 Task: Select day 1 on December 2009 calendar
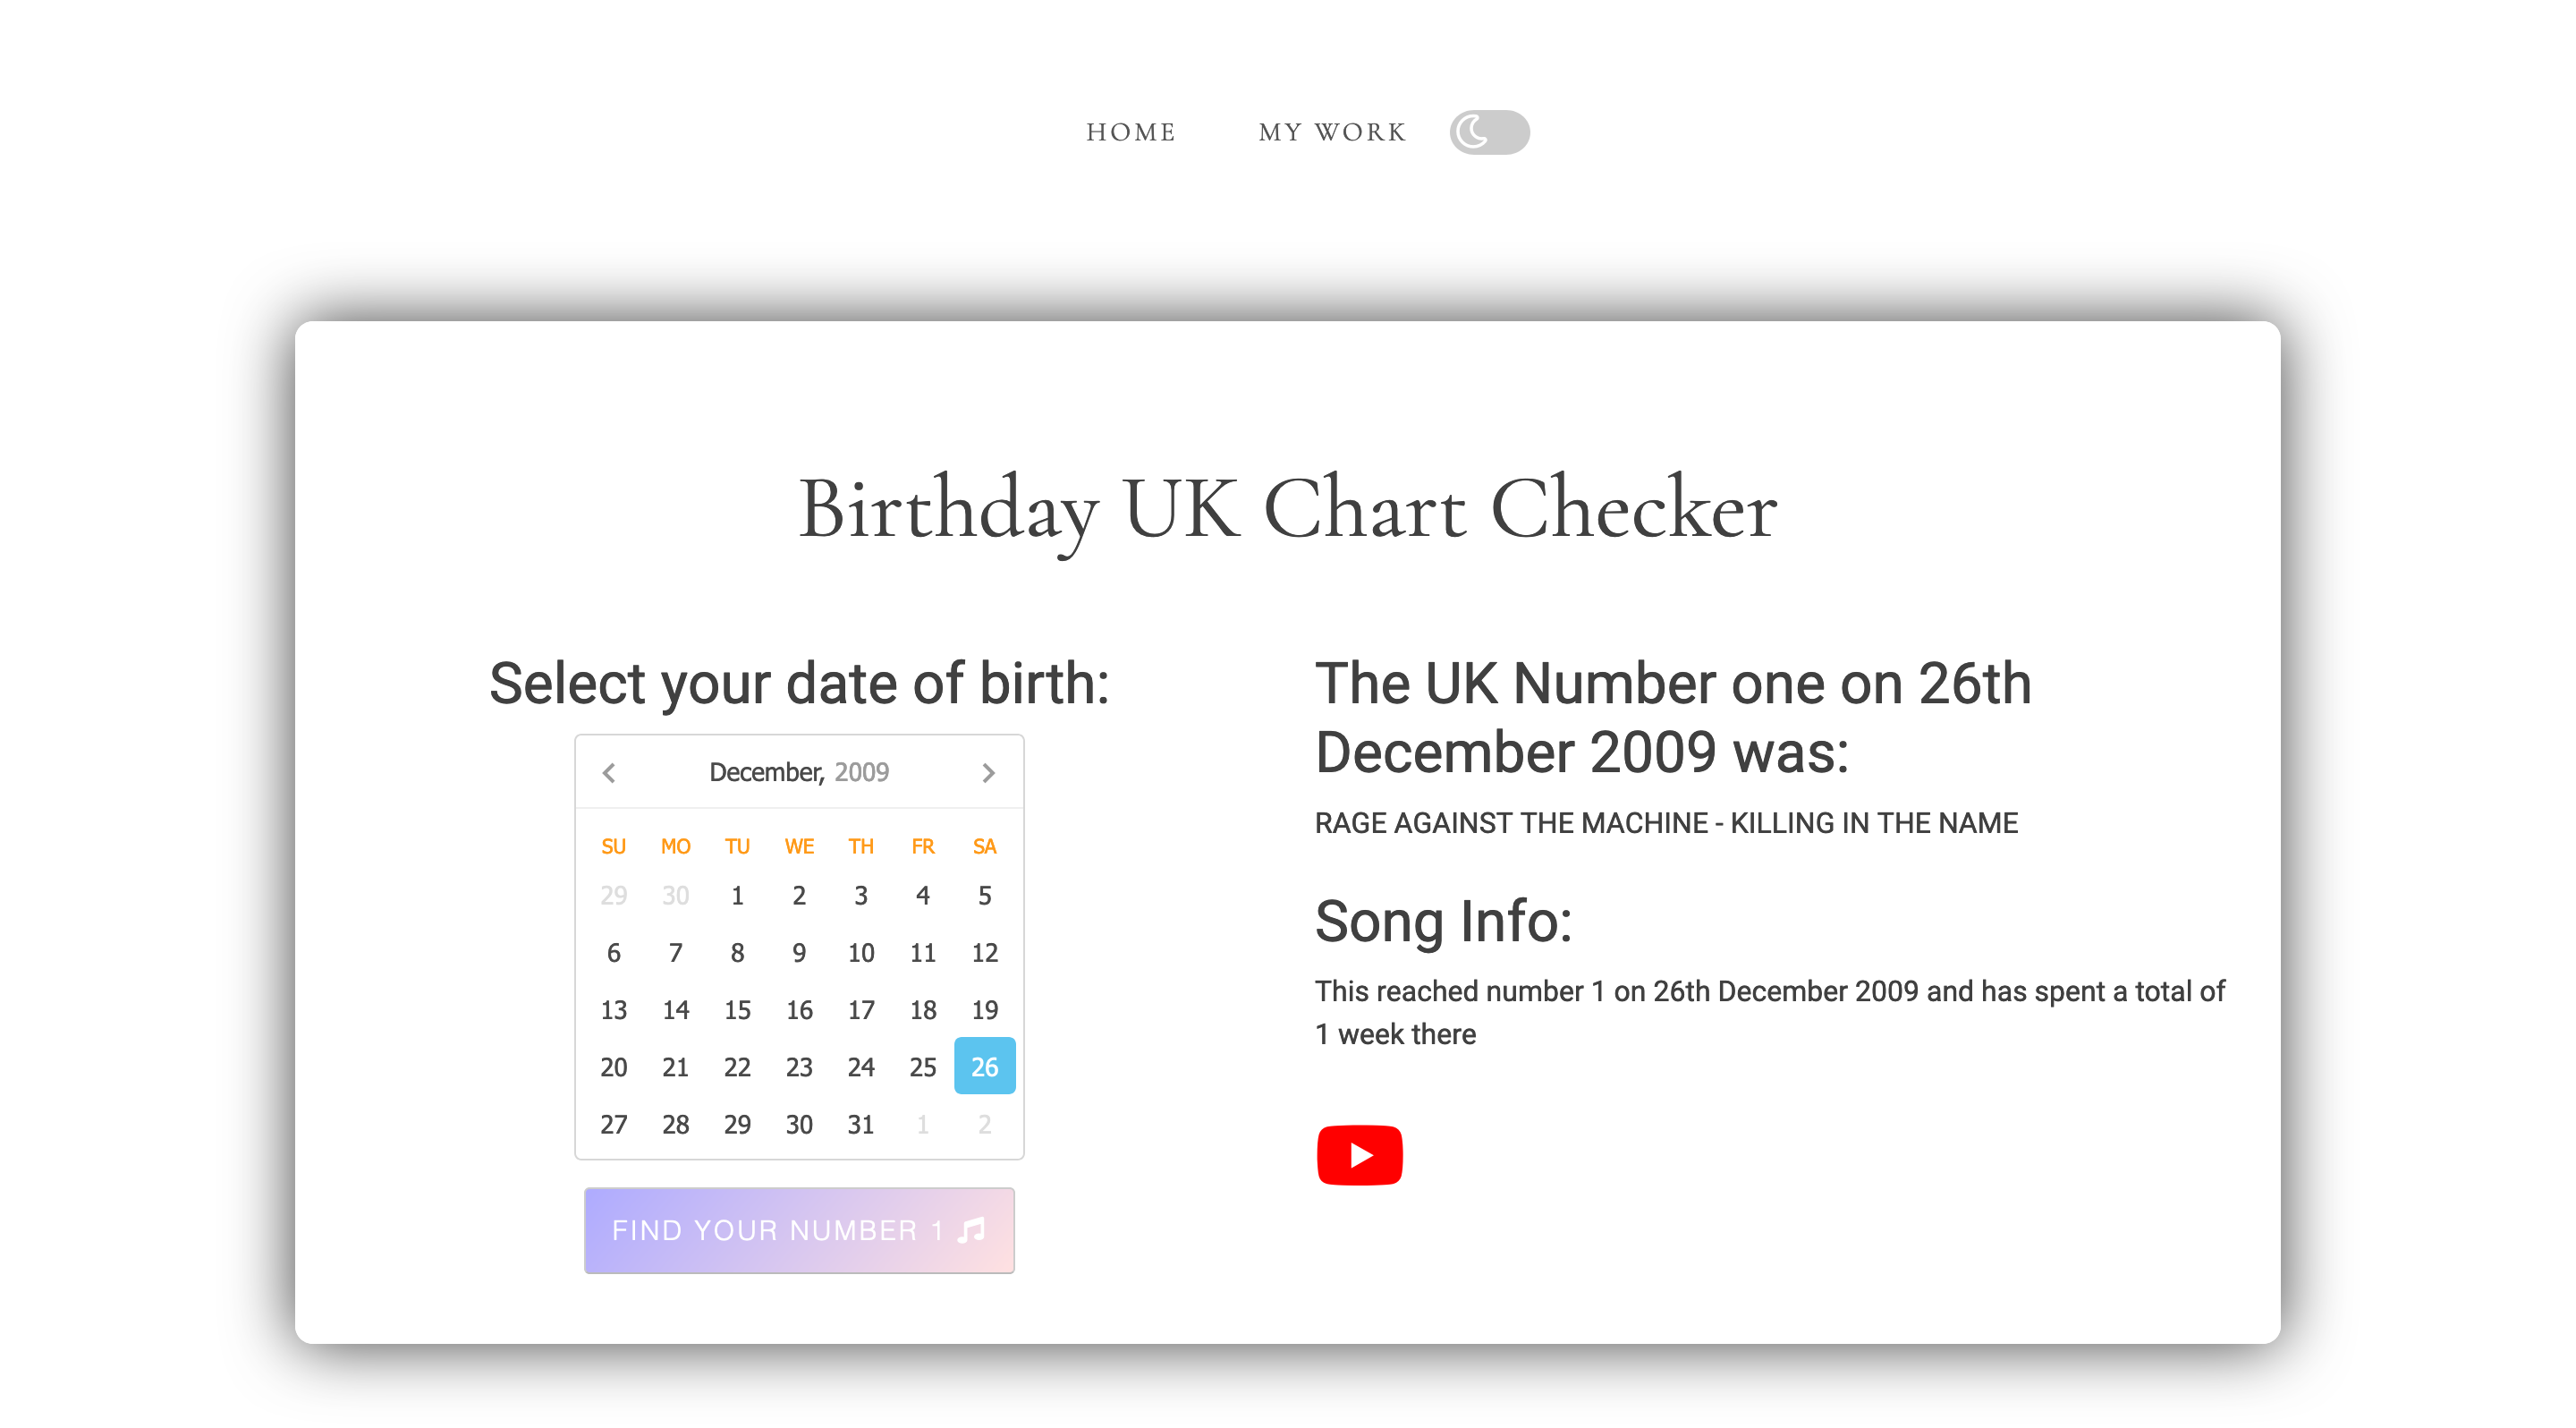(x=736, y=895)
